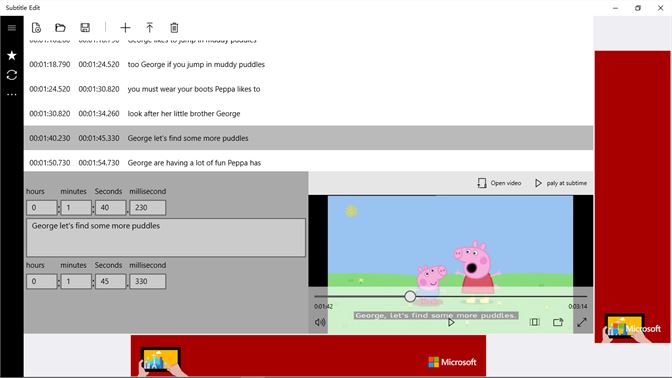Click the new subtitle file icon

[x=36, y=28]
